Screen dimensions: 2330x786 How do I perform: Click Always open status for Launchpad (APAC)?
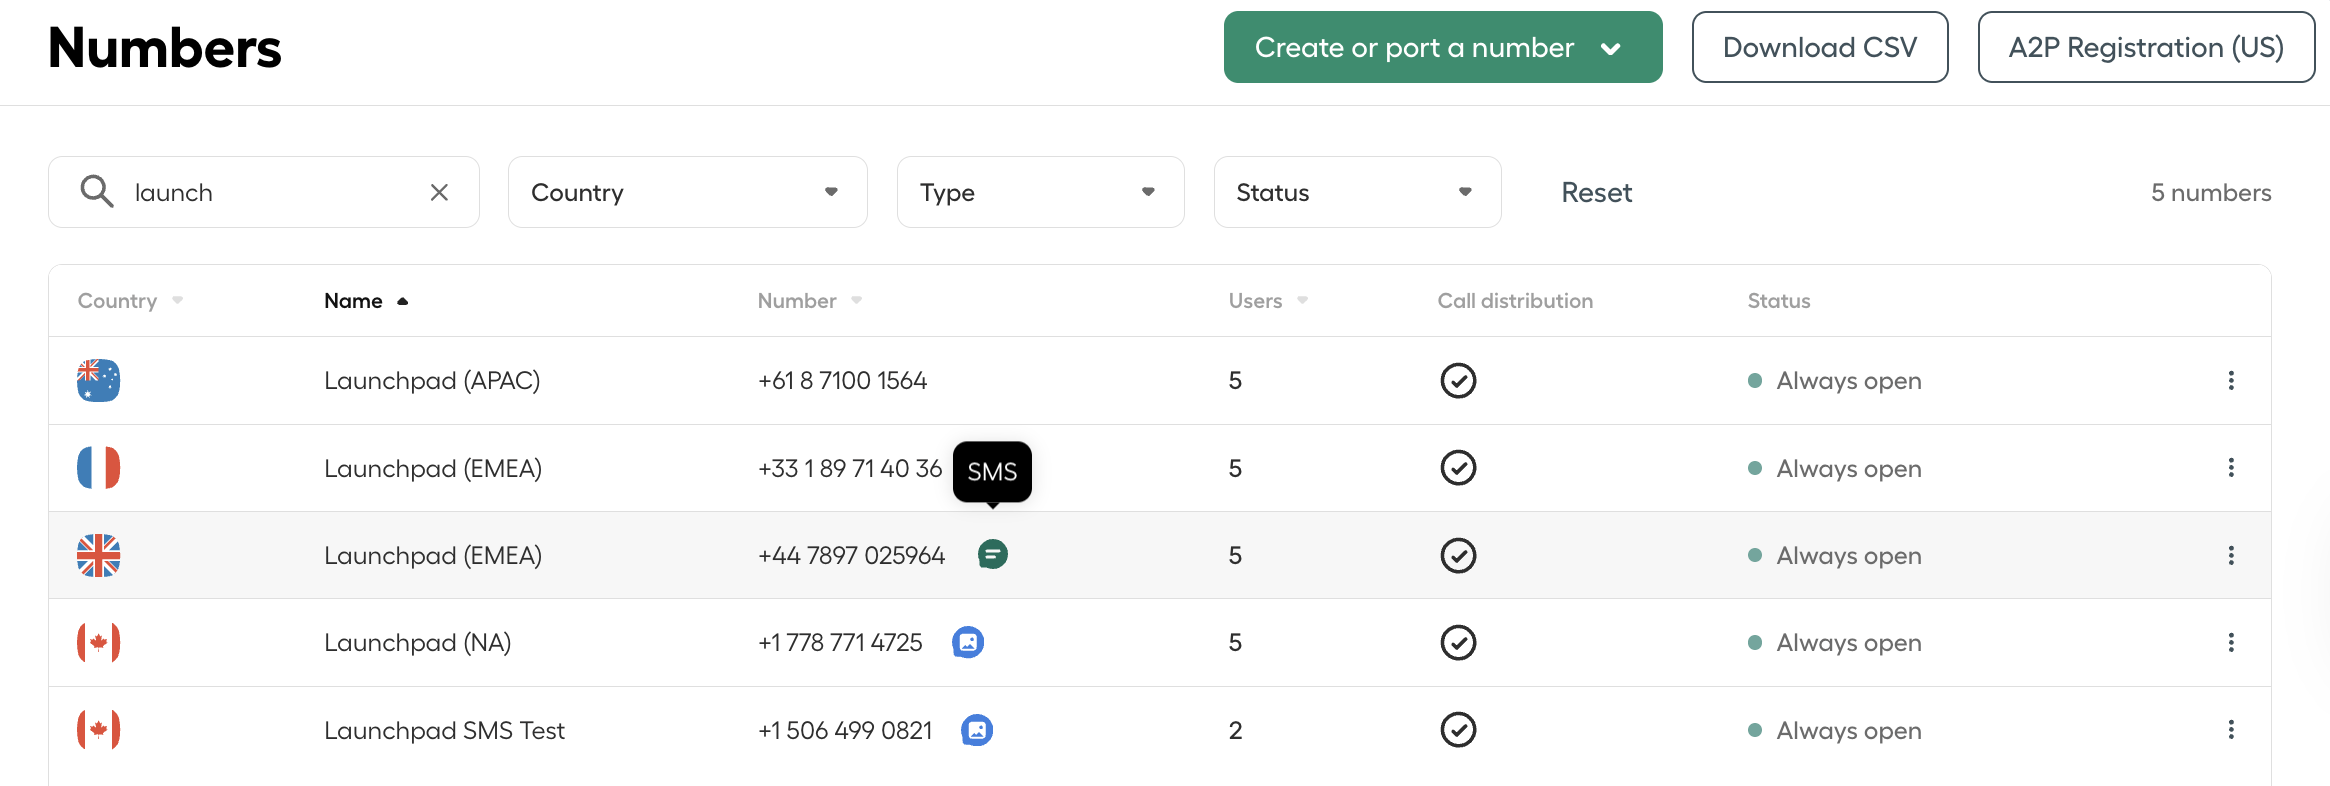click(x=1835, y=380)
